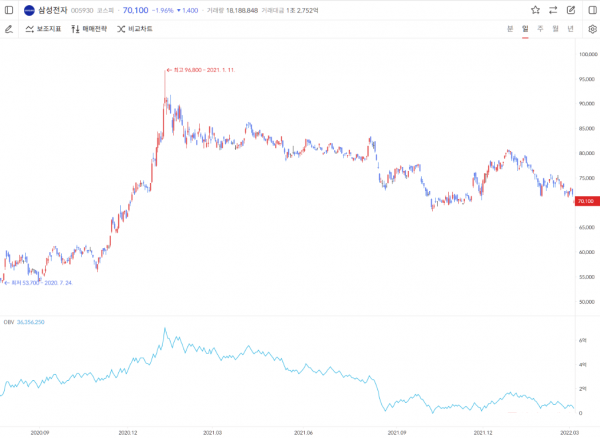Click the 코스피 market label
The image size is (600, 438).
[x=105, y=11]
